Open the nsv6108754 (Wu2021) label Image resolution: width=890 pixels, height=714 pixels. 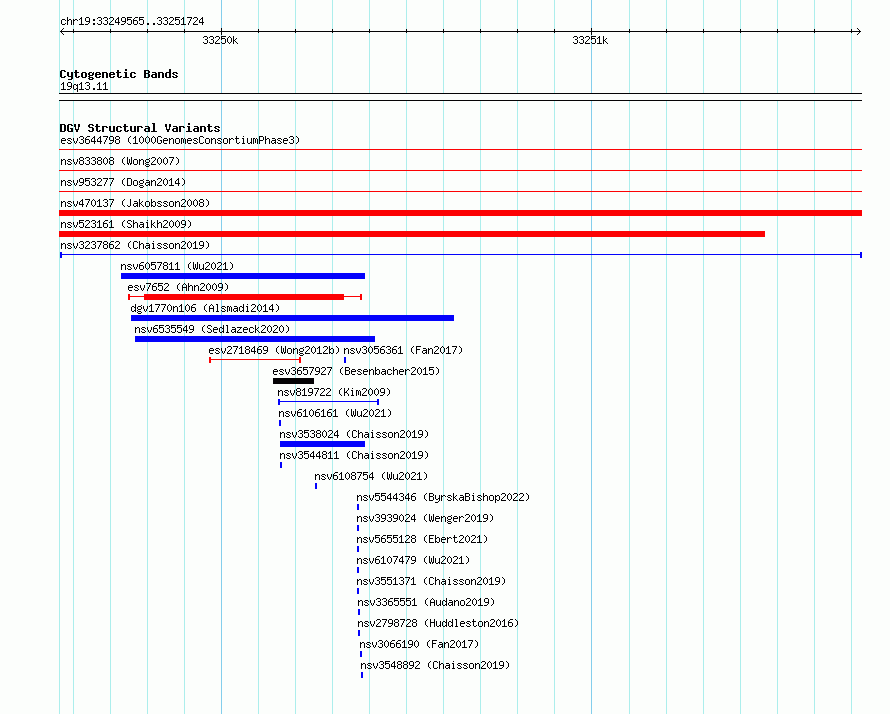tap(371, 476)
